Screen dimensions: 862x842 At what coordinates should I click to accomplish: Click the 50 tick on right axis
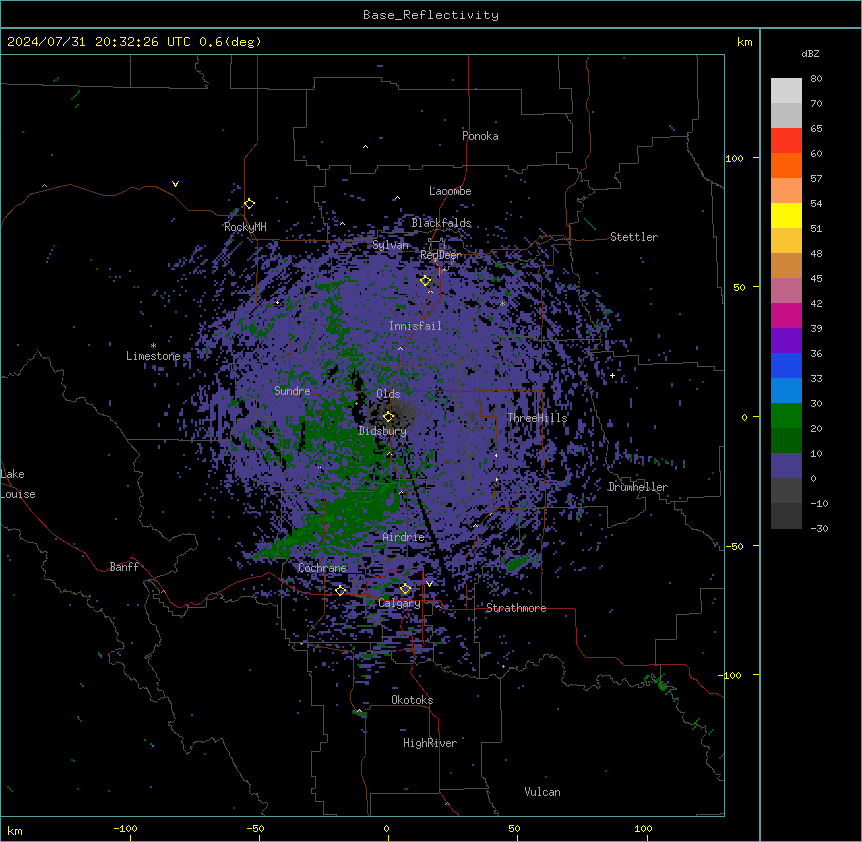tap(739, 287)
